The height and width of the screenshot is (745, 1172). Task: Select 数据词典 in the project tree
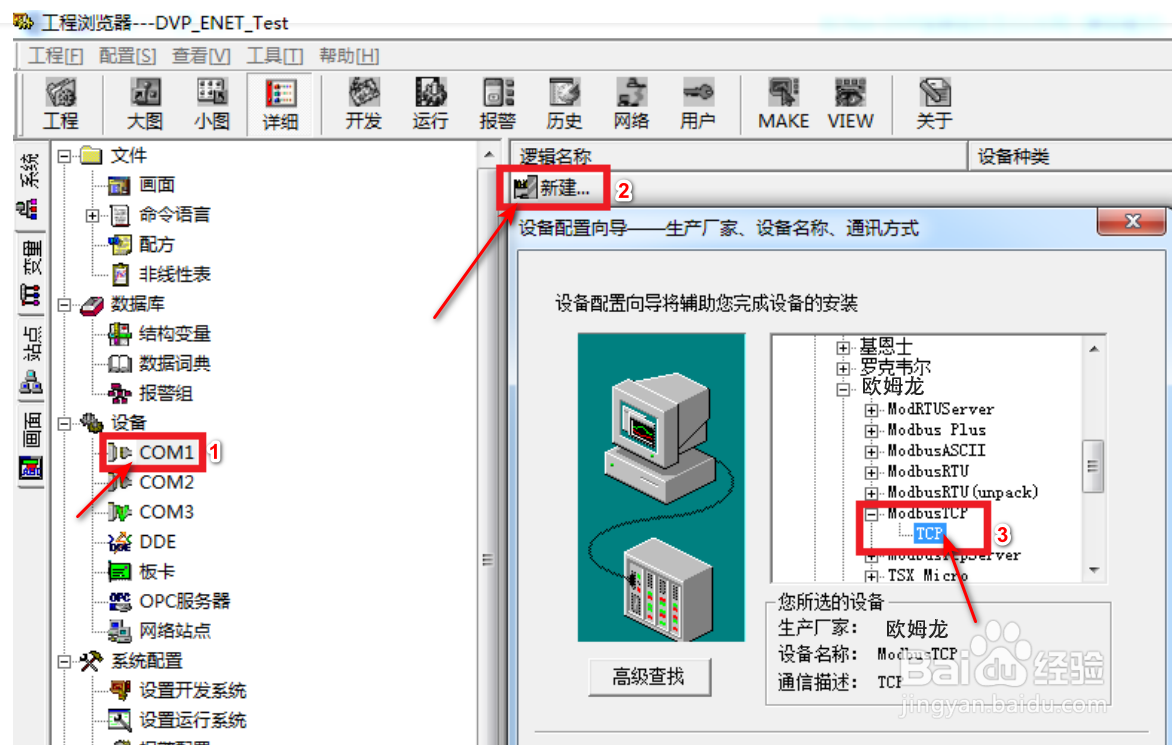175,363
